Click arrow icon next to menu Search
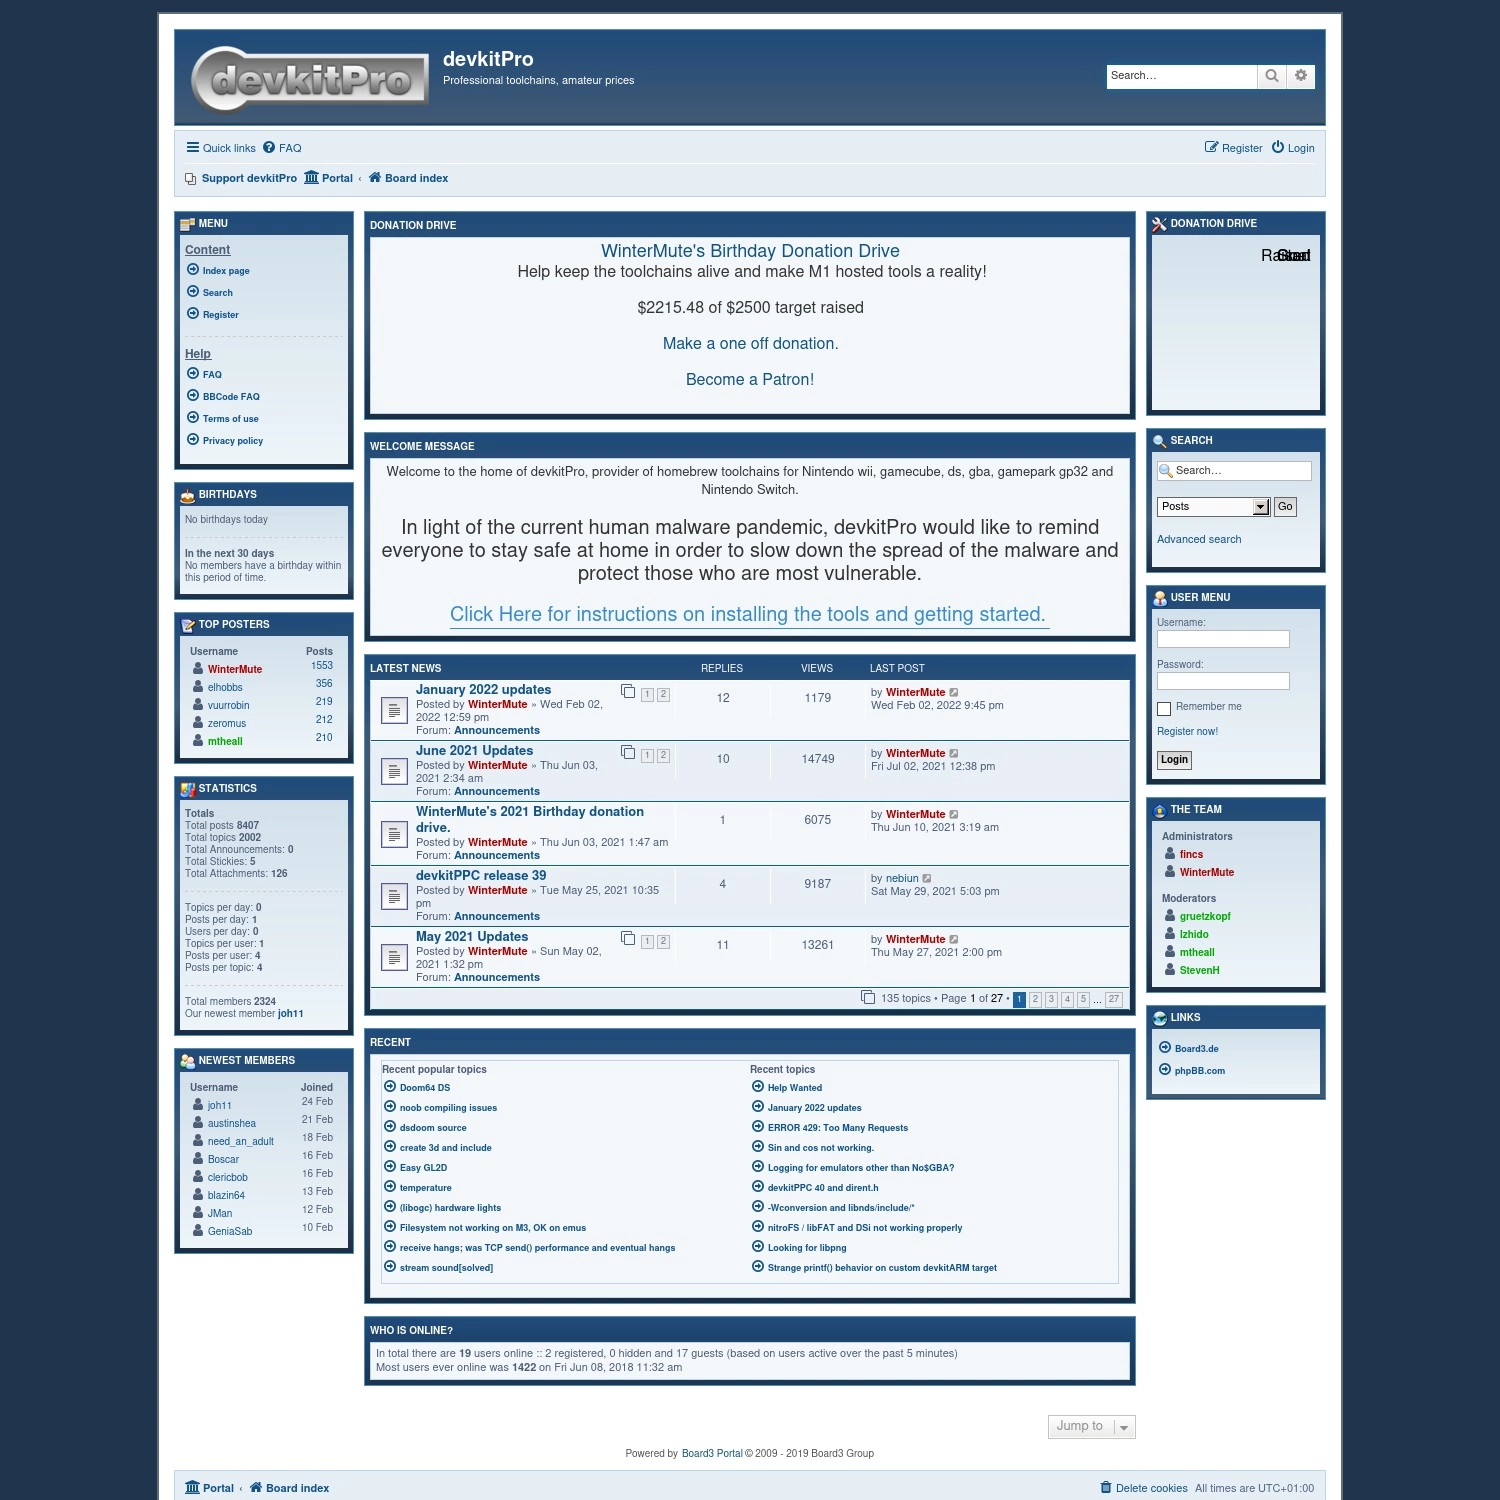Viewport: 1500px width, 1500px height. [193, 292]
